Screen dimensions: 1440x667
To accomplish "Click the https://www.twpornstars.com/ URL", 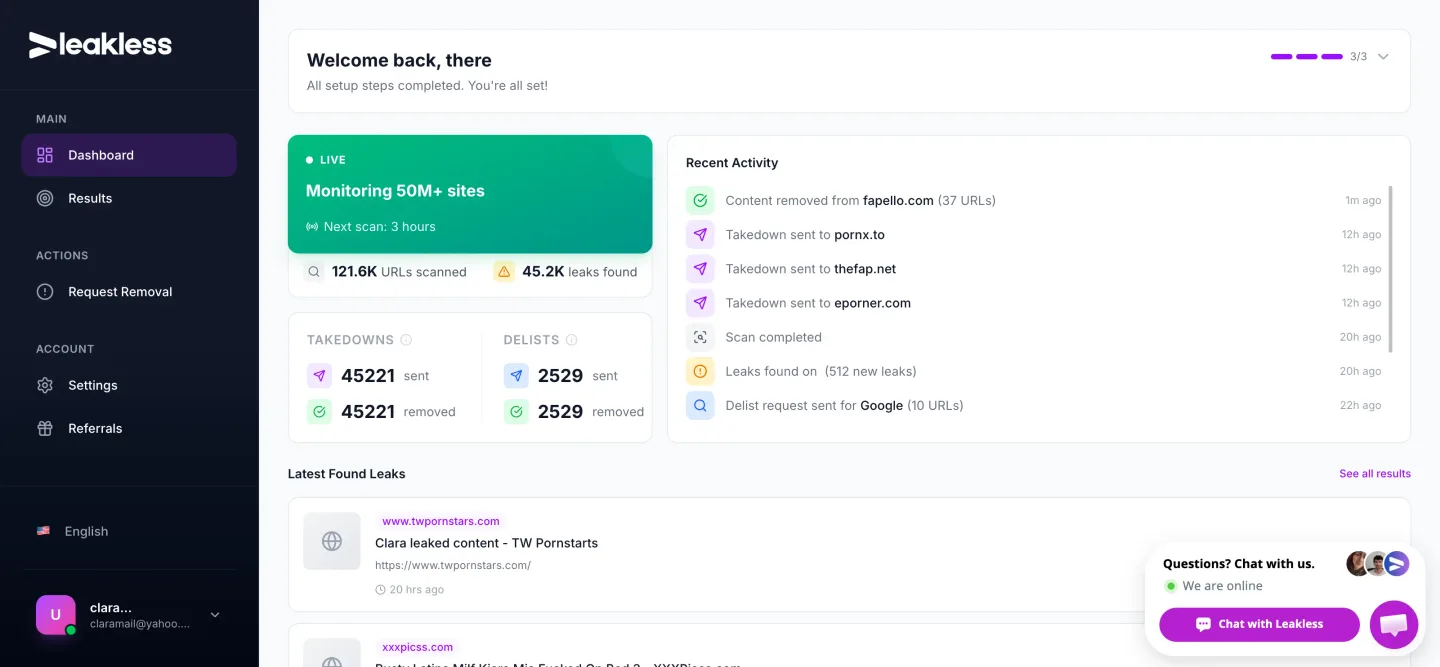I will point(453,565).
